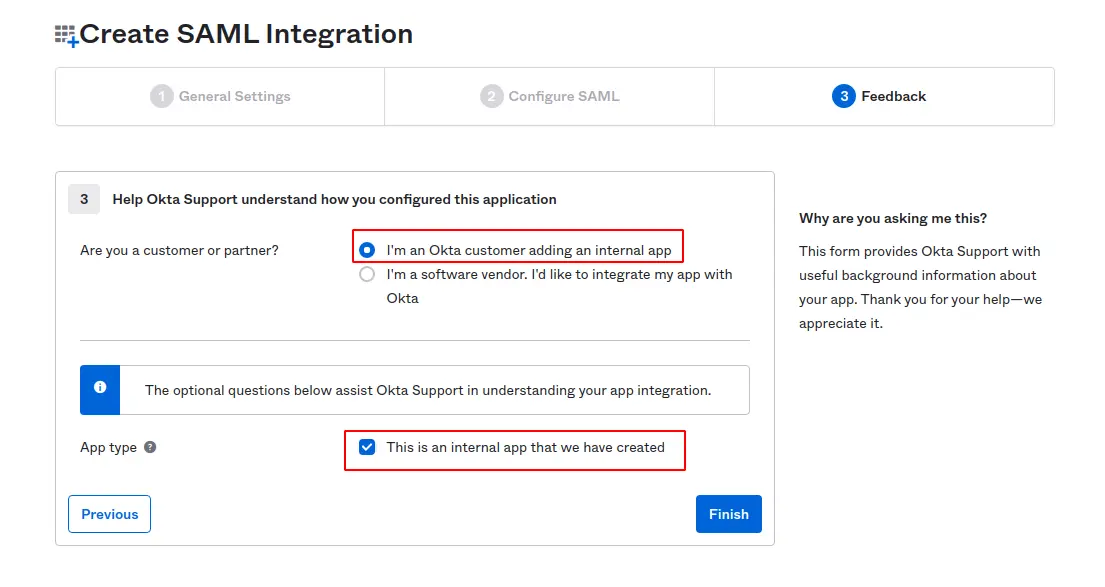Image resolution: width=1105 pixels, height=587 pixels.
Task: Uncheck the internal app we created checkbox
Action: [367, 447]
